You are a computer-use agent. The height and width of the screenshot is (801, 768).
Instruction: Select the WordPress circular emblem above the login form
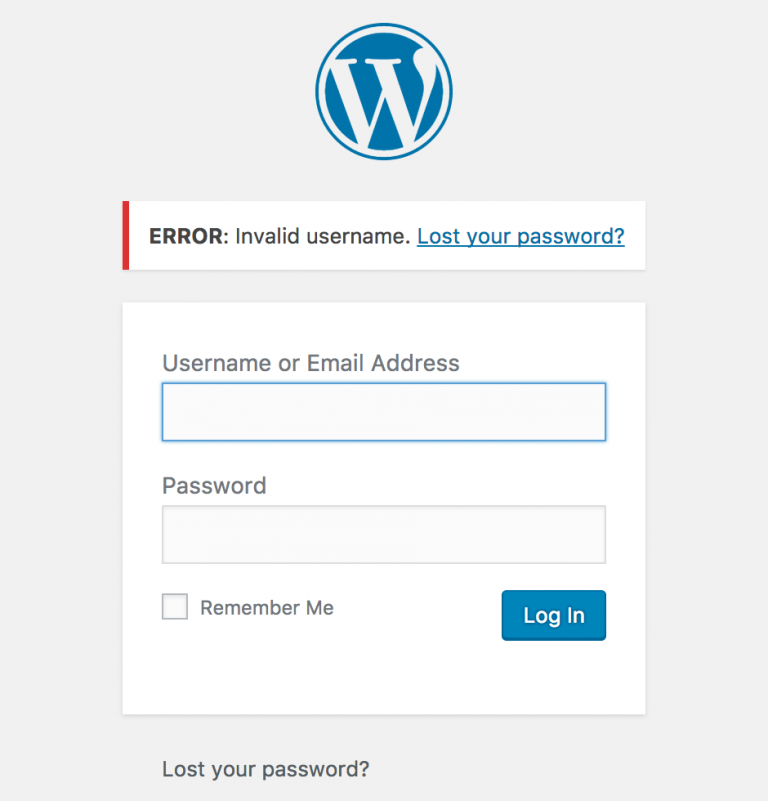[x=383, y=88]
